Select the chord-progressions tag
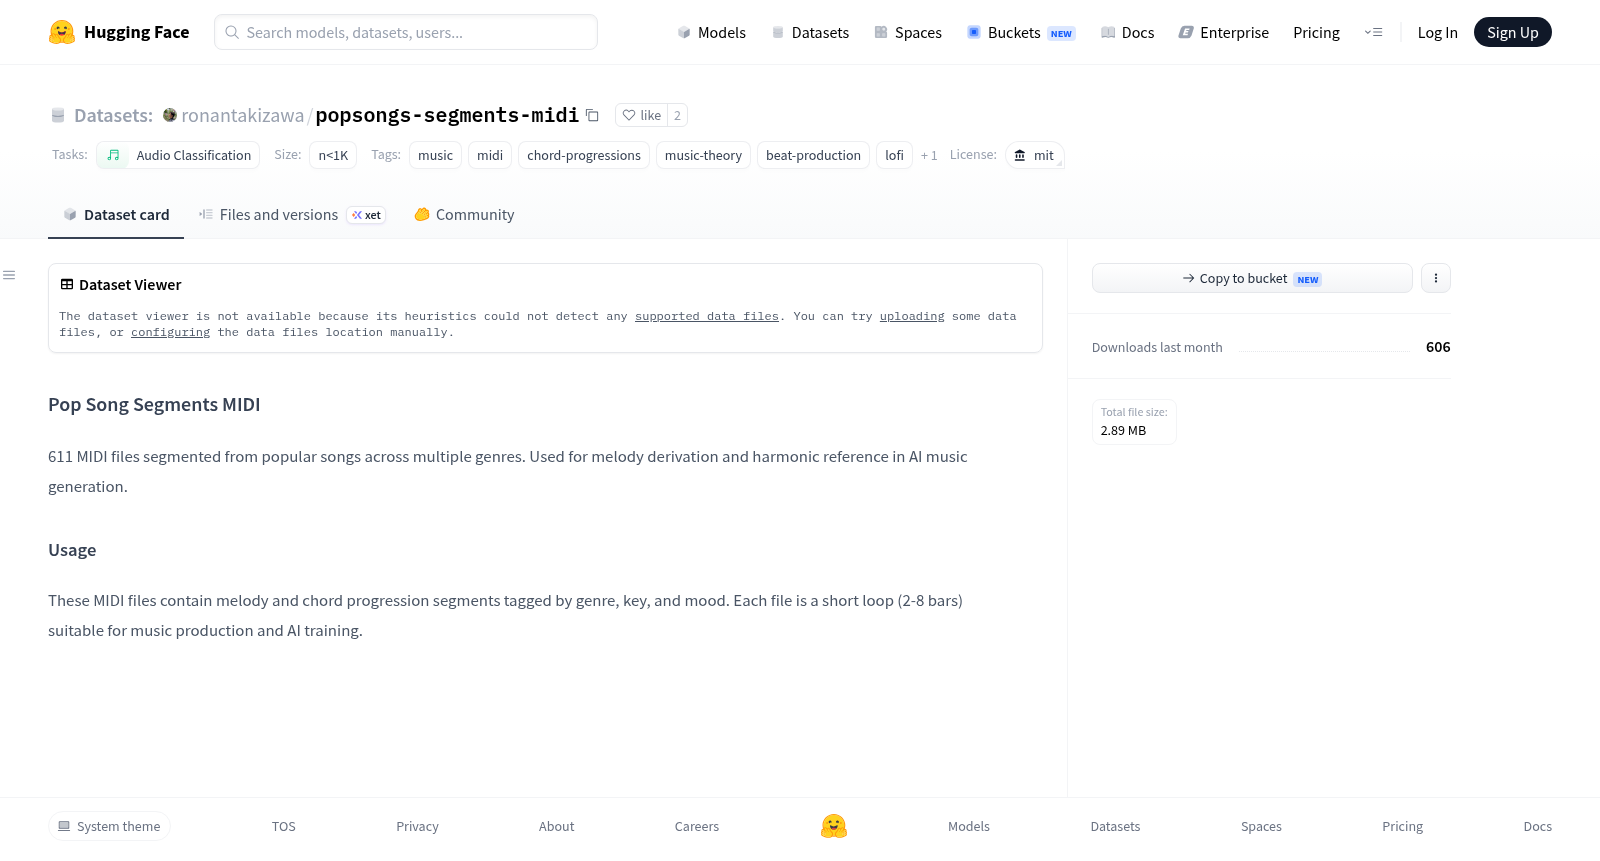The width and height of the screenshot is (1600, 861). pyautogui.click(x=584, y=155)
